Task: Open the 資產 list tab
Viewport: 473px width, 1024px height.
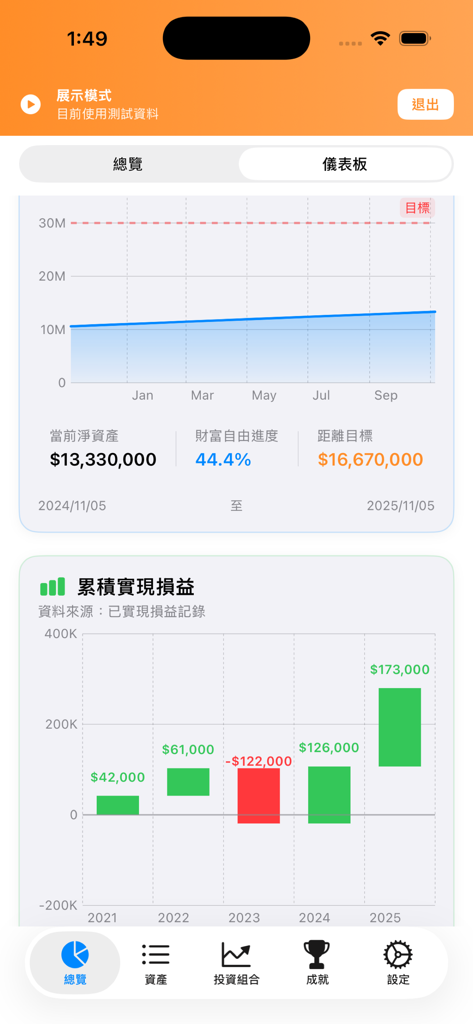Action: pyautogui.click(x=155, y=963)
